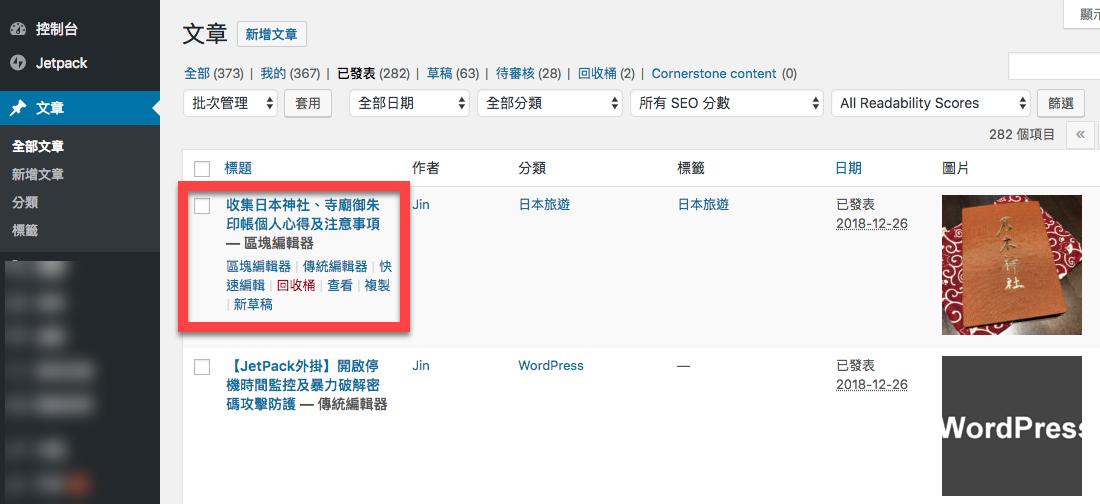Show 已發表 (282) posts filter
Screen dimensions: 1100x504
373,73
